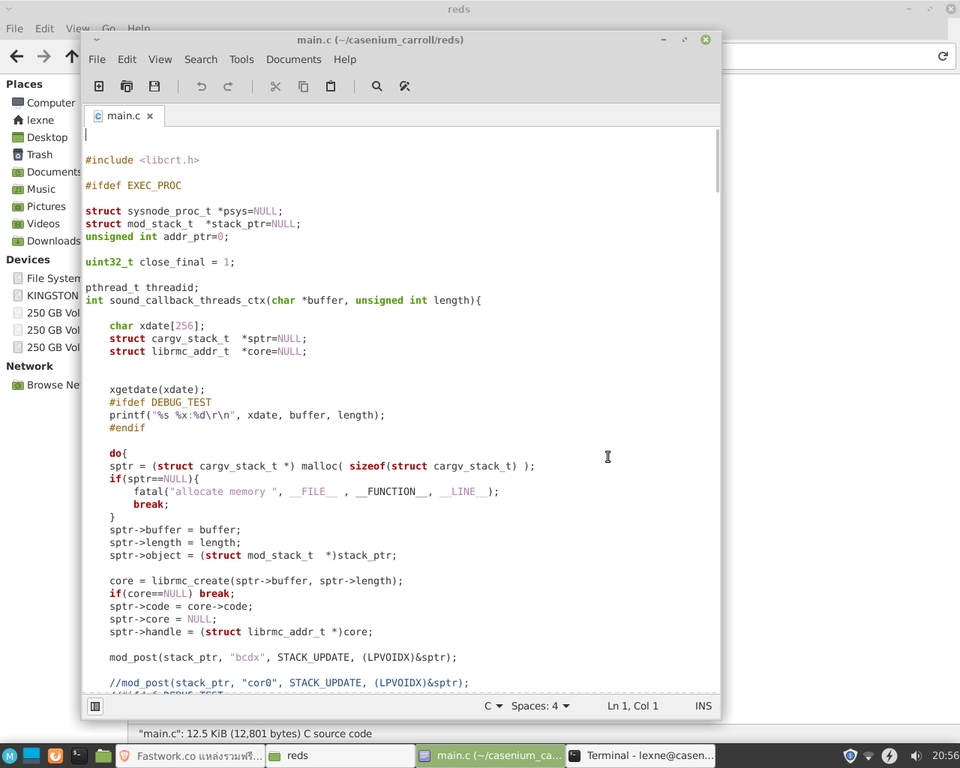Launch terminal from taskbar launcher
The image size is (960, 768).
(78, 756)
